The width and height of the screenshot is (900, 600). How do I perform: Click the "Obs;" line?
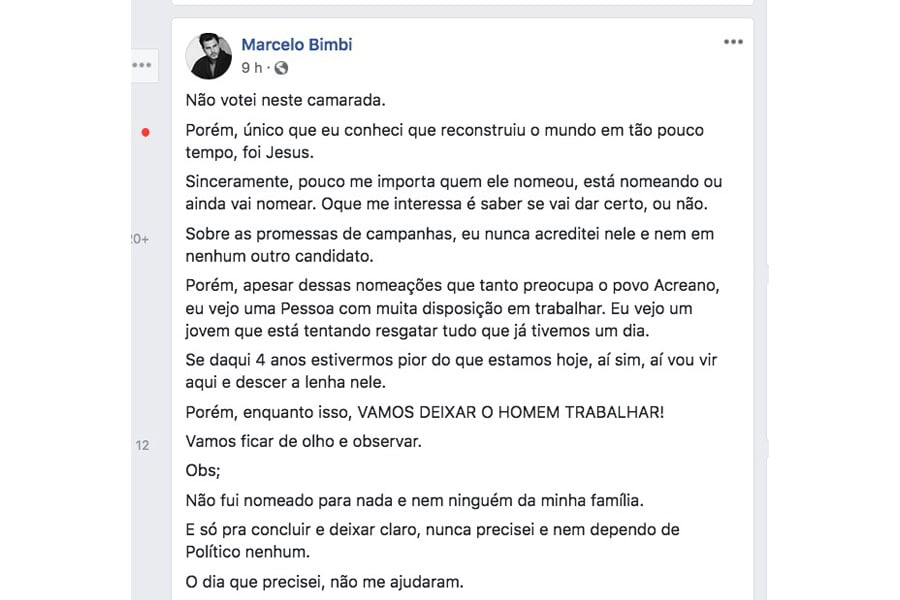[201, 470]
